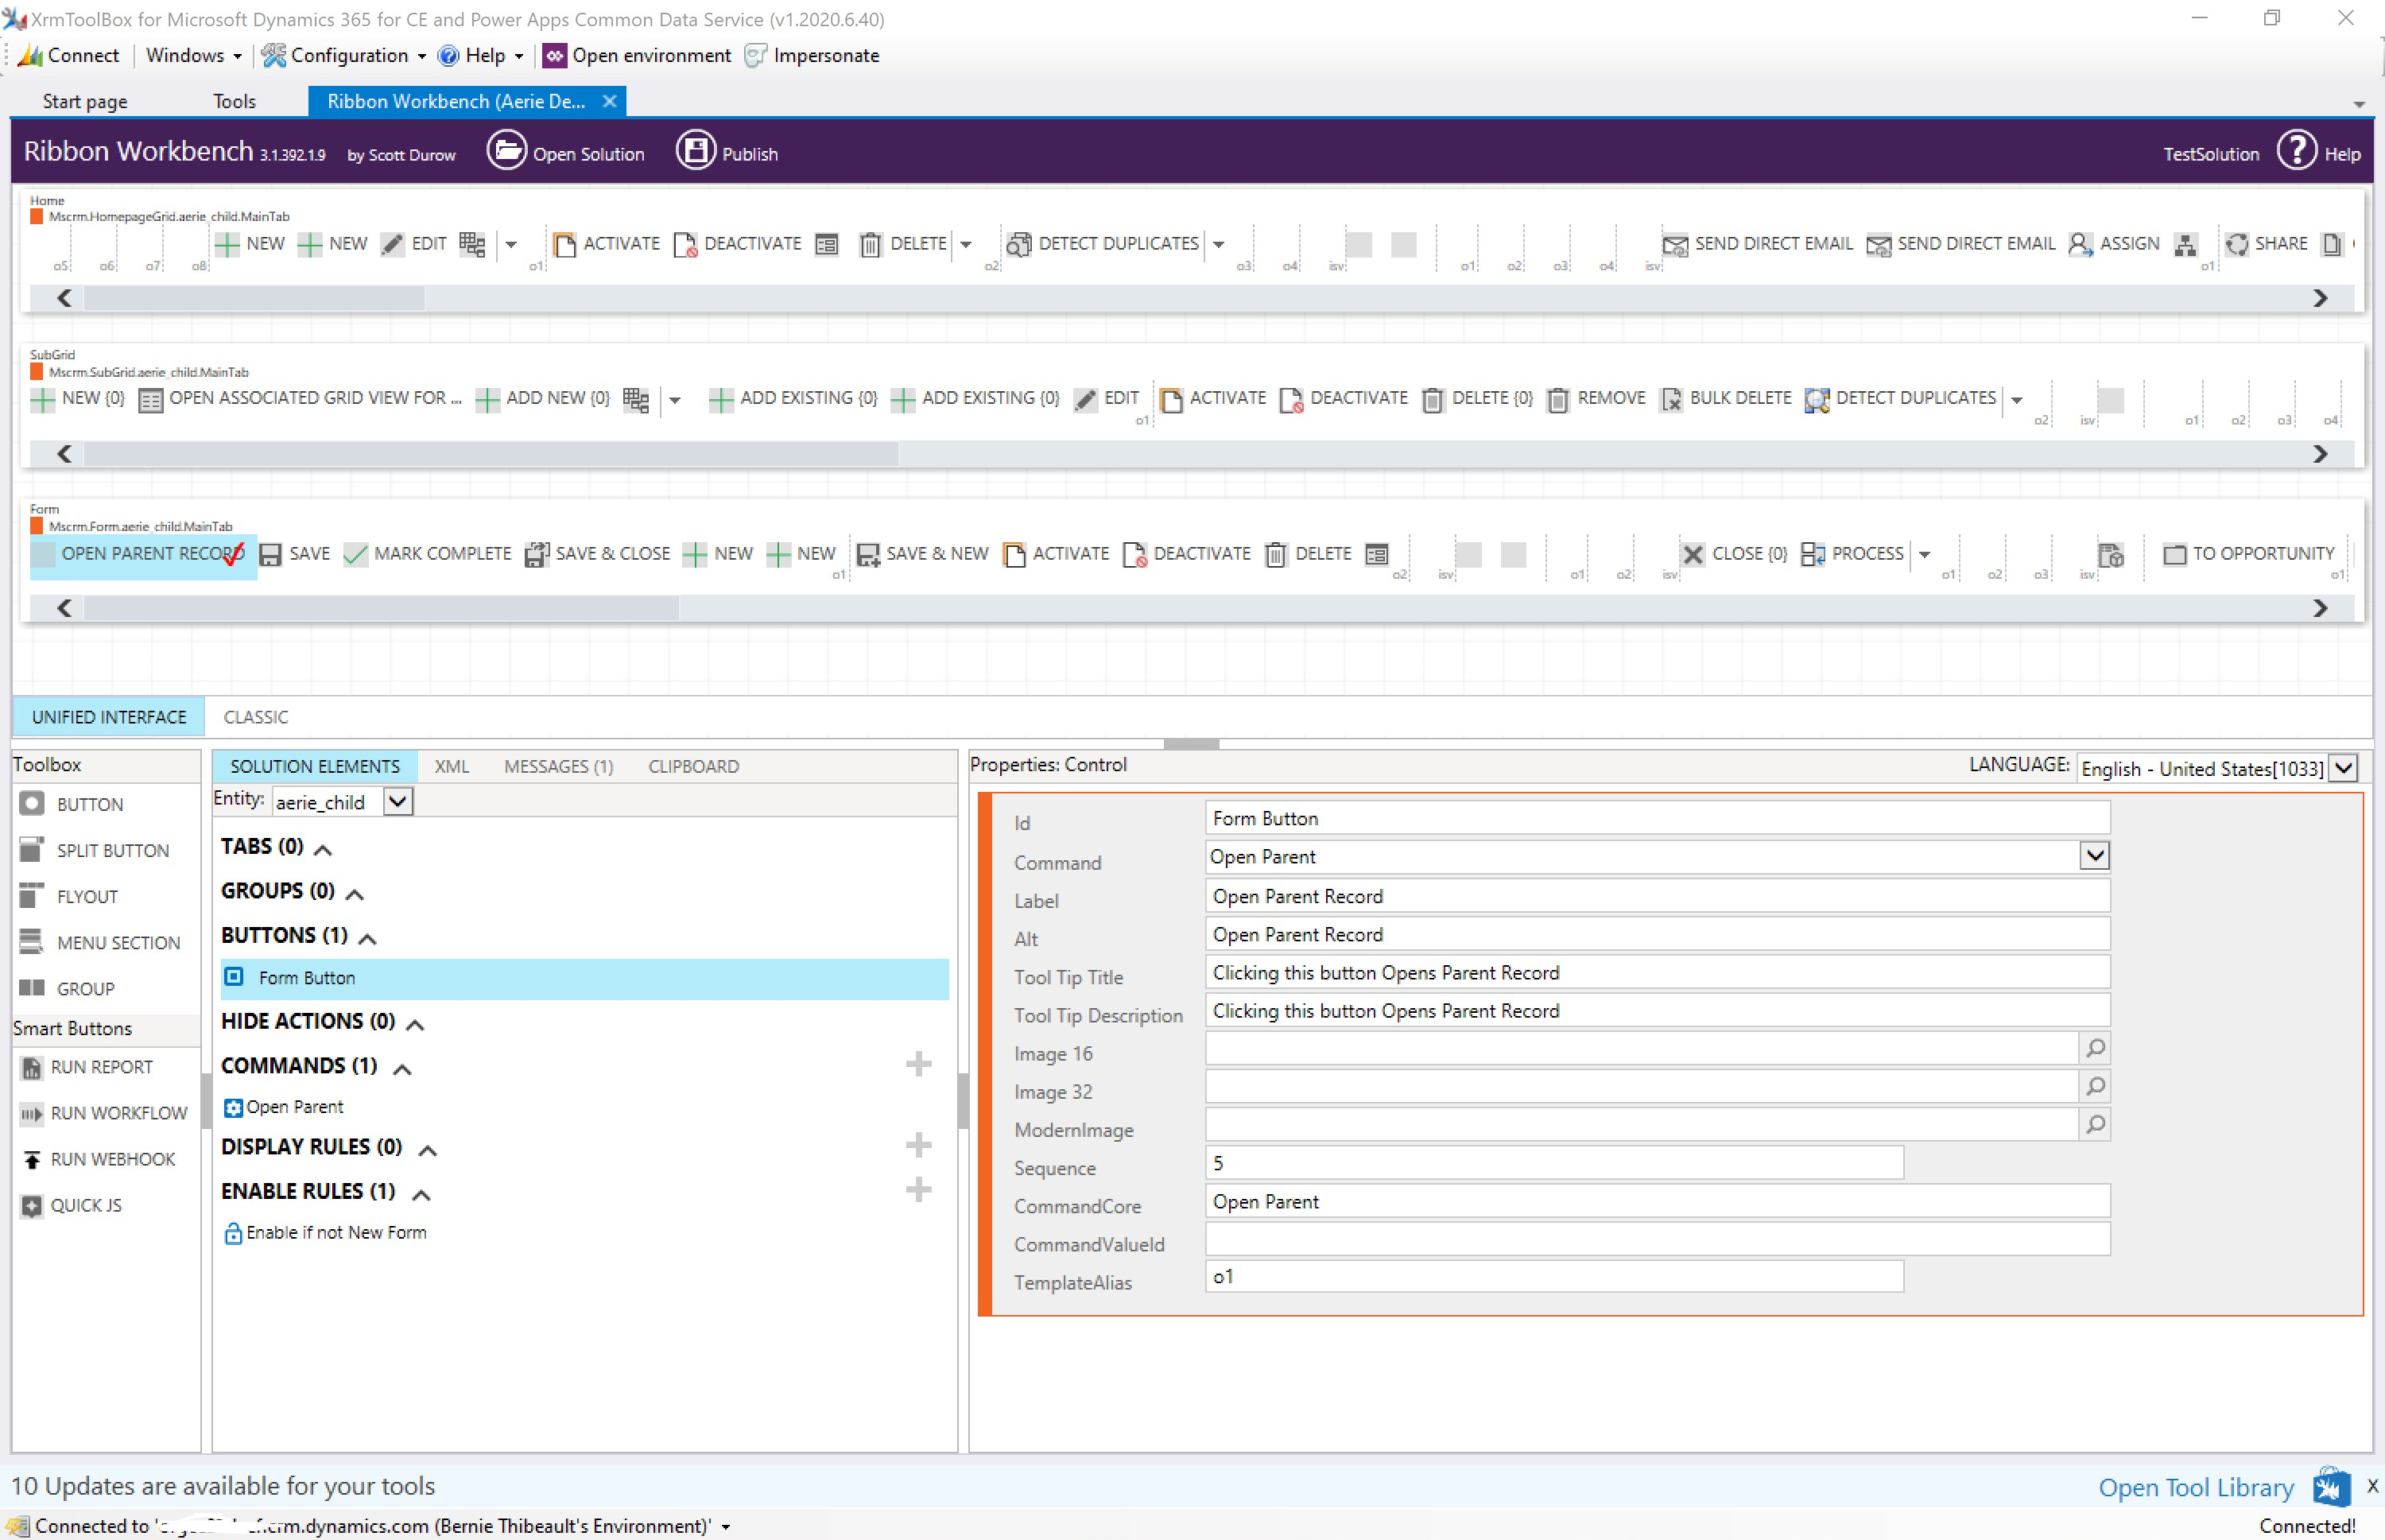This screenshot has width=2385, height=1540.
Task: Open the Tool Library link
Action: (2196, 1487)
